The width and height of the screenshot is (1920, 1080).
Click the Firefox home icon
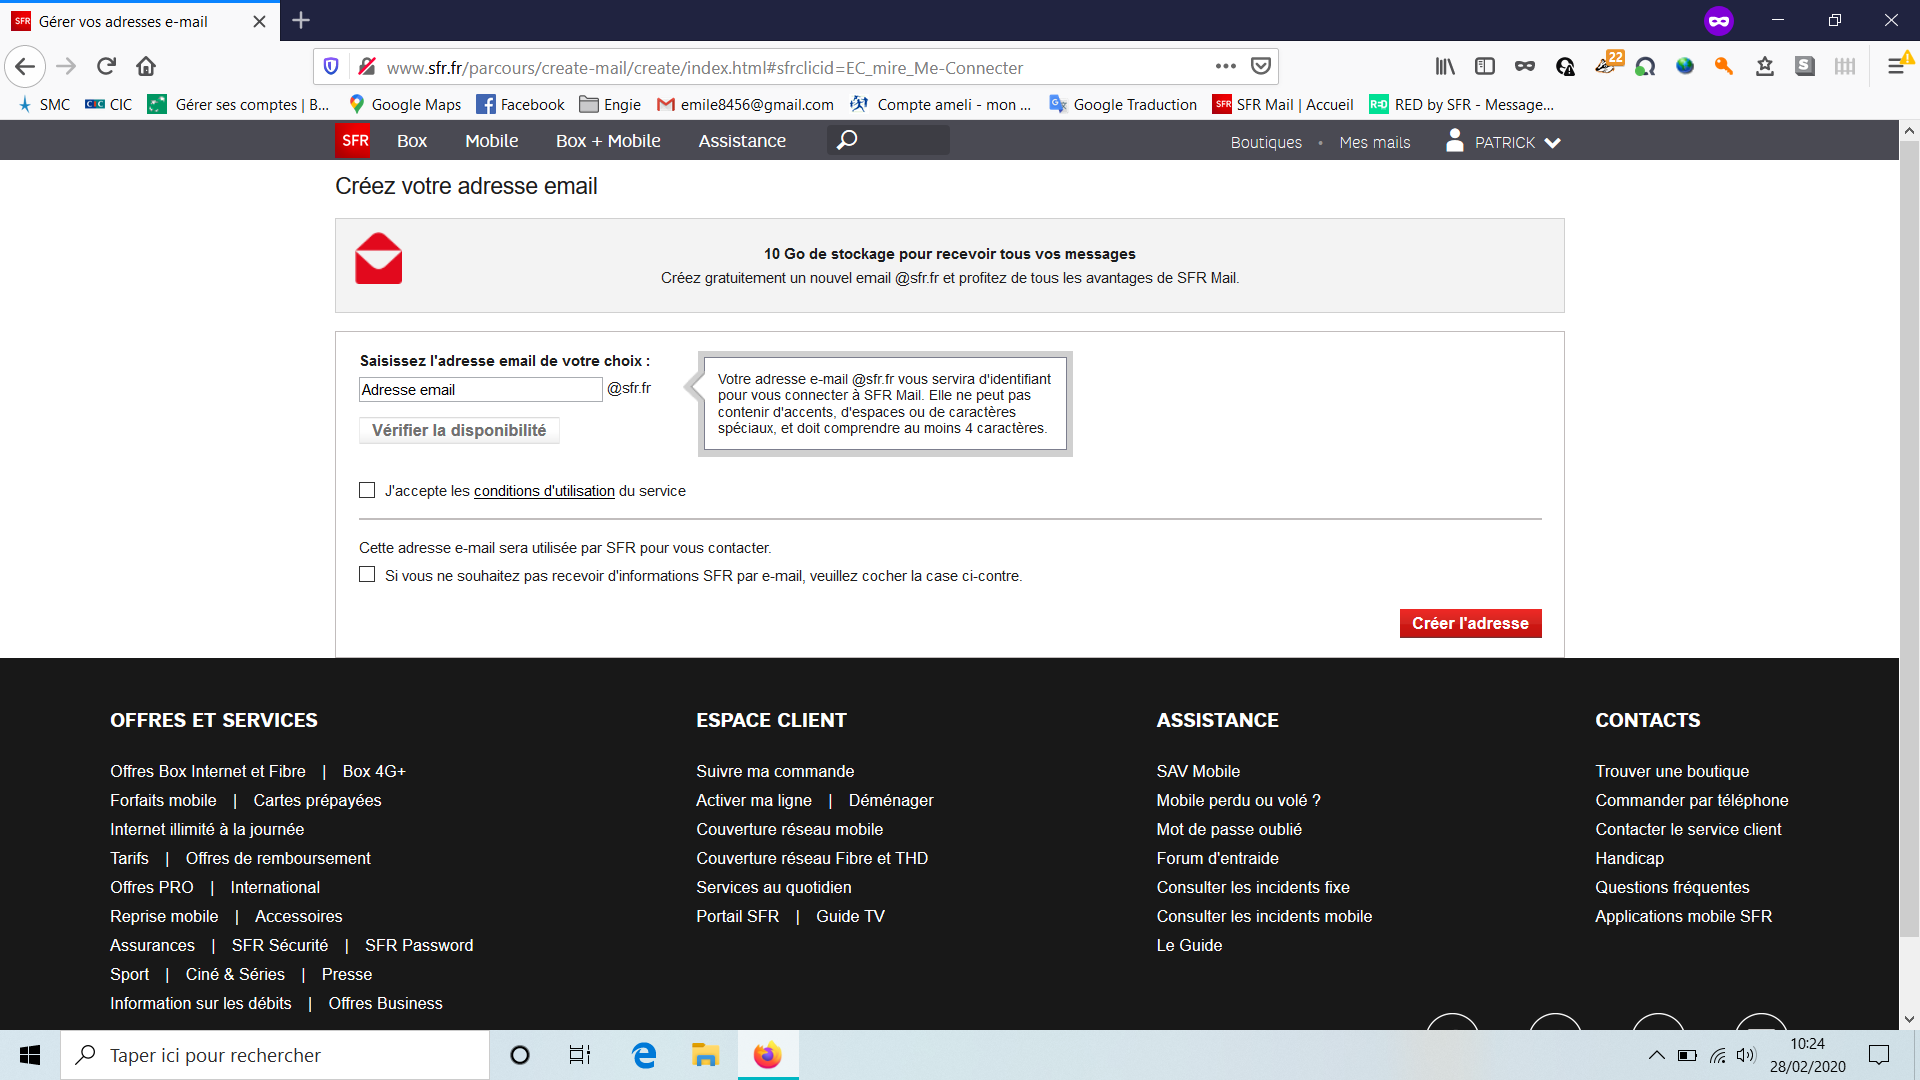click(146, 67)
